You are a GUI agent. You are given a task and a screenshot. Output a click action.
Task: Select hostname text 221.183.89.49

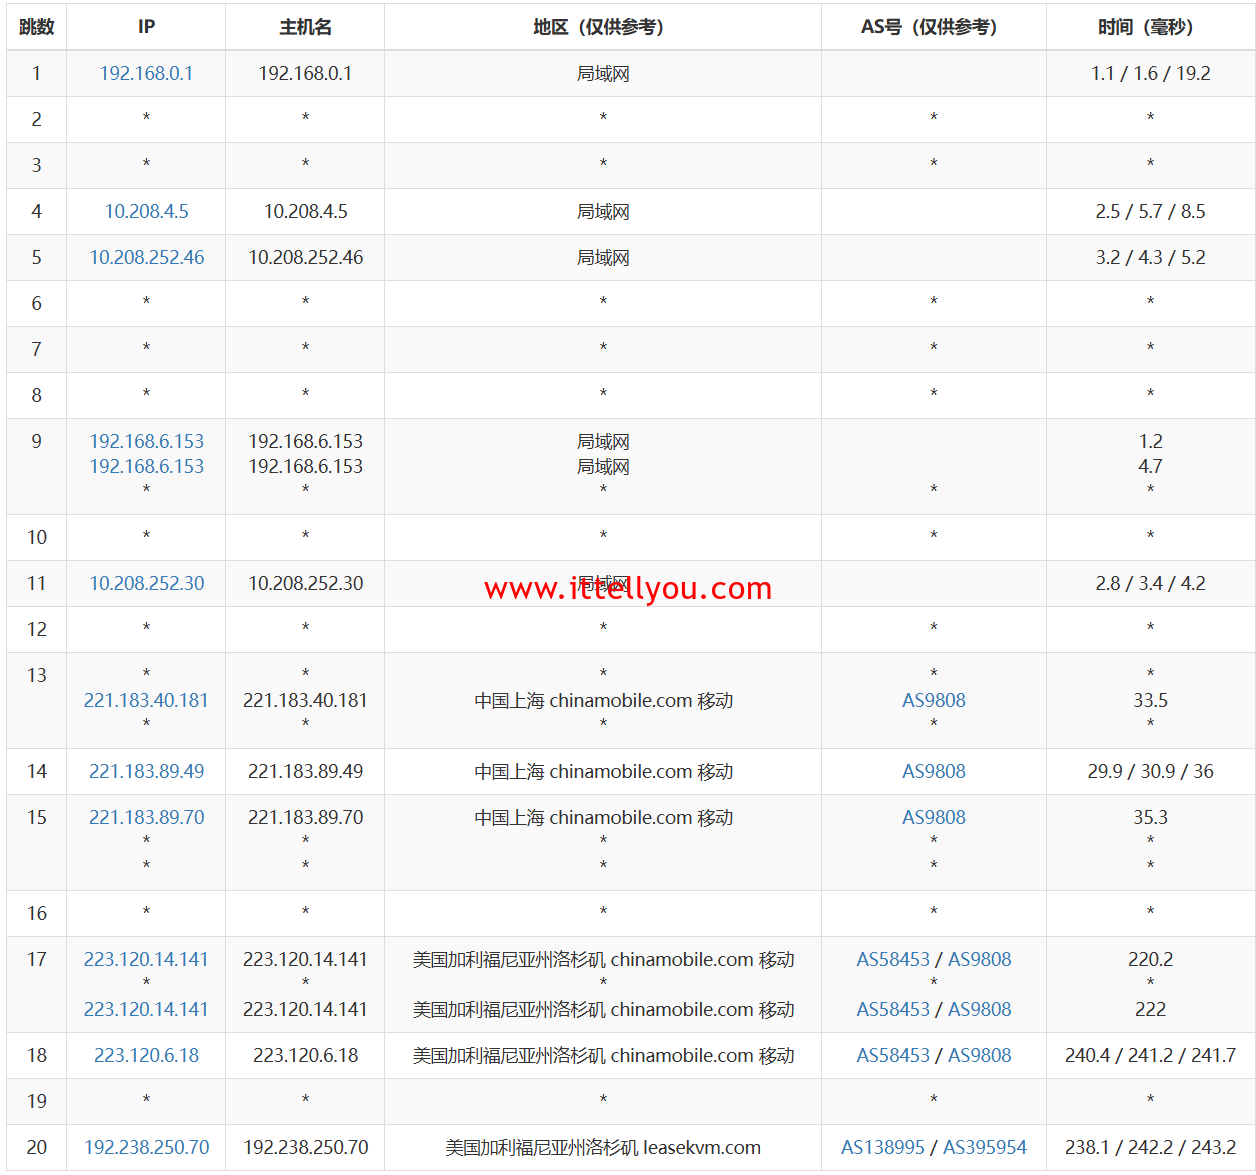click(x=305, y=771)
